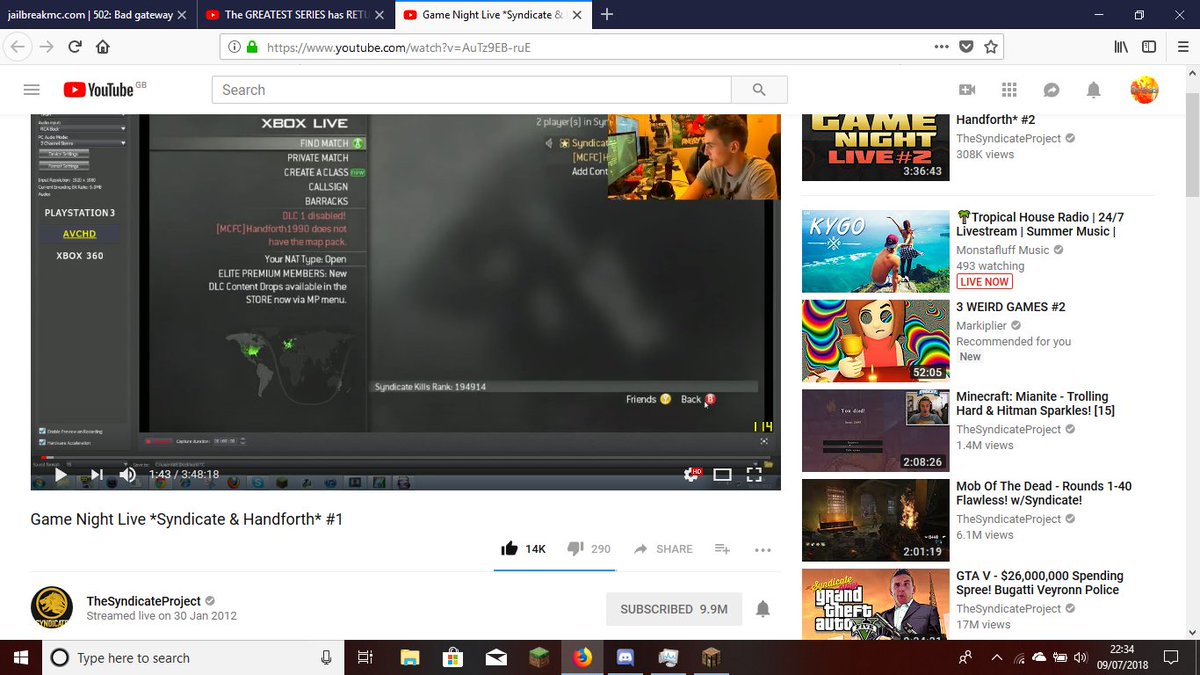Mute the video player volume
Screen dimensions: 1200x675
[128, 475]
